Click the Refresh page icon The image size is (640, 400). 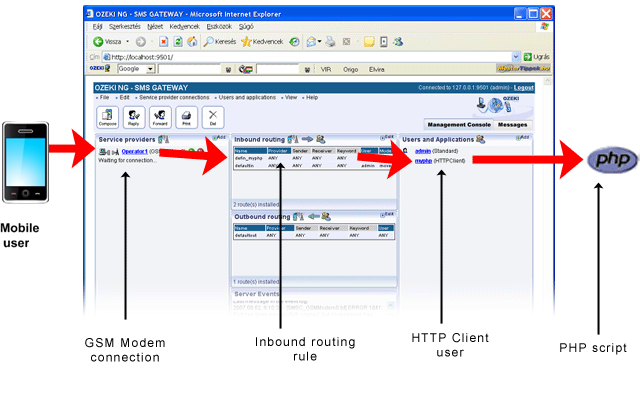coord(178,42)
